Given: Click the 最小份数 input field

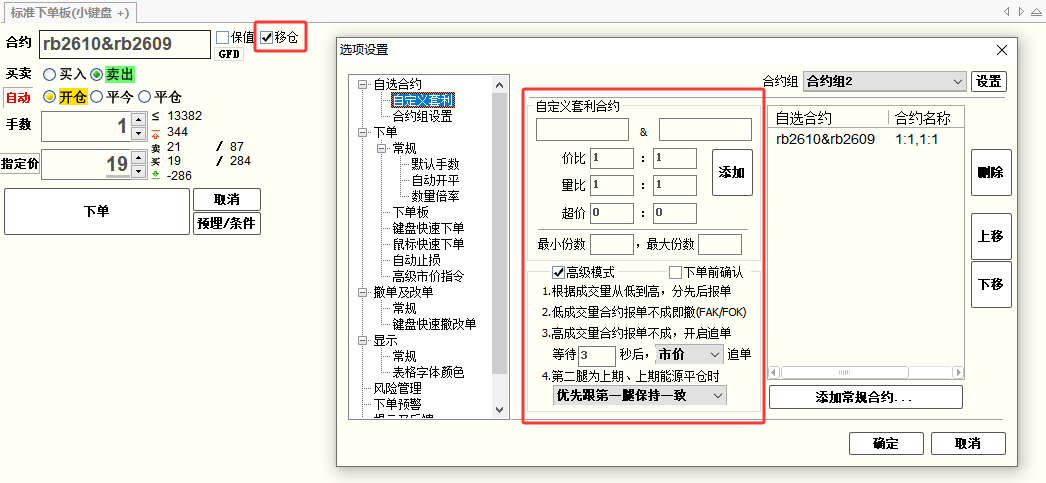Looking at the screenshot, I should pos(612,244).
